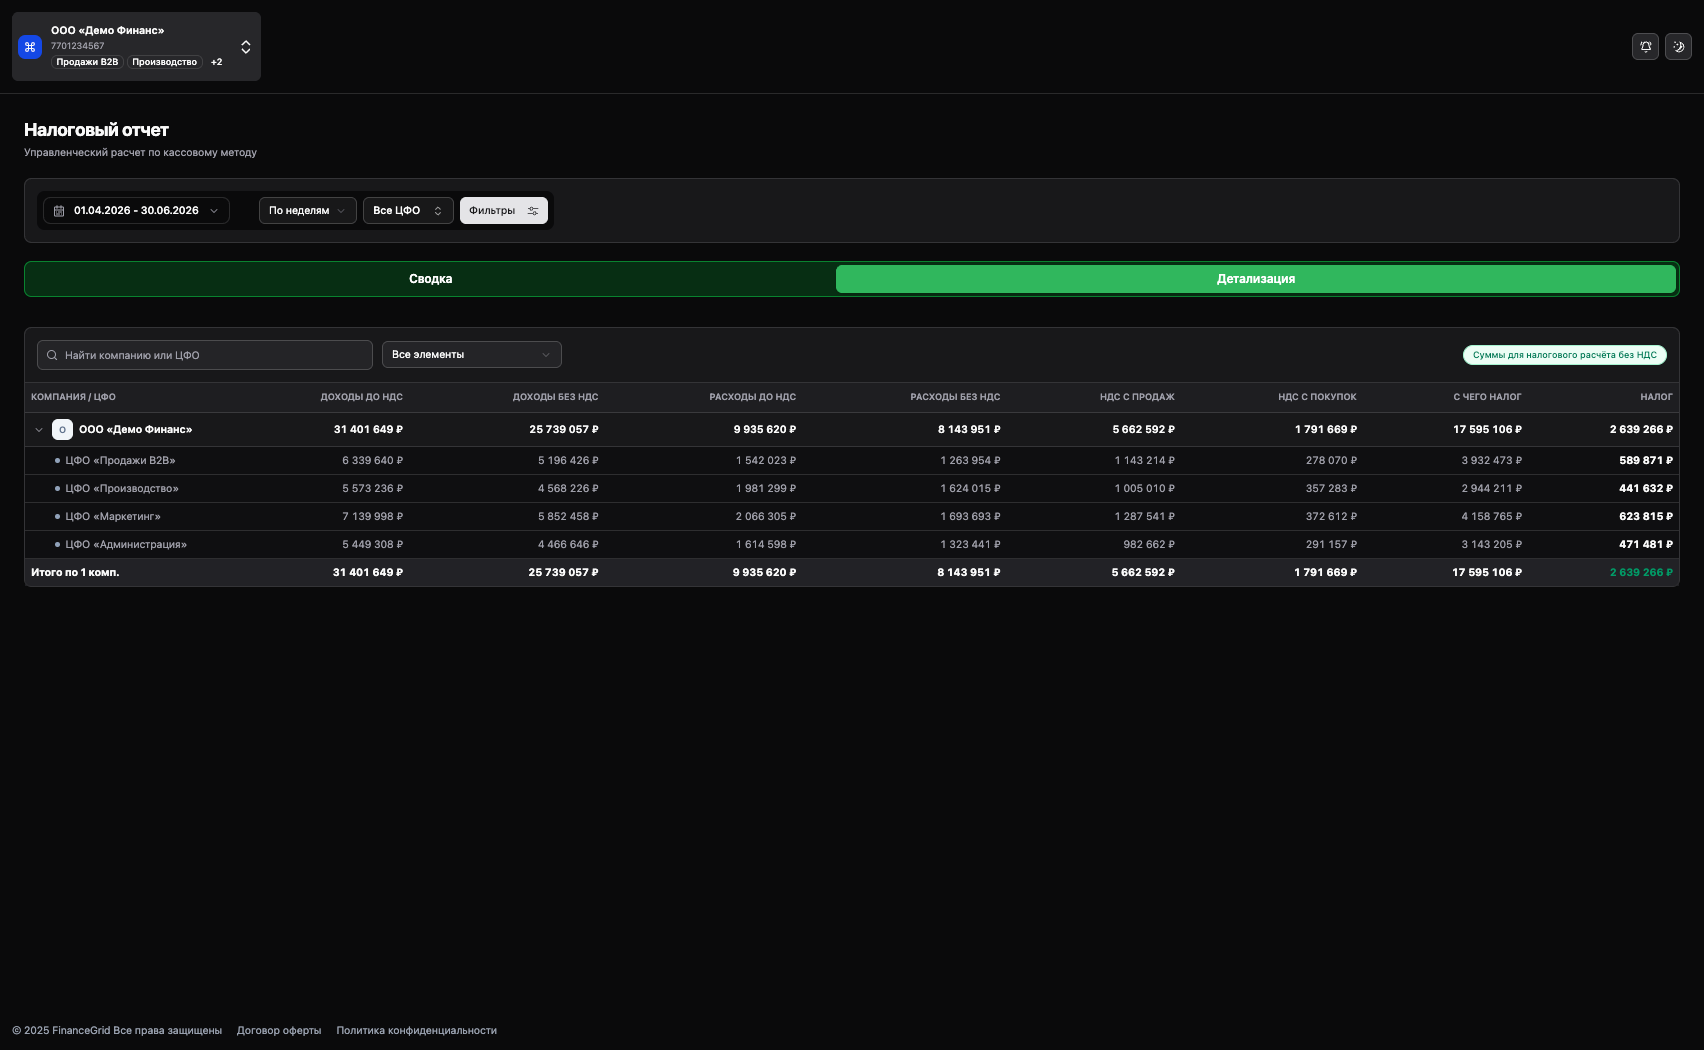Click the magnifier icon in search field
The height and width of the screenshot is (1050, 1704).
52,355
